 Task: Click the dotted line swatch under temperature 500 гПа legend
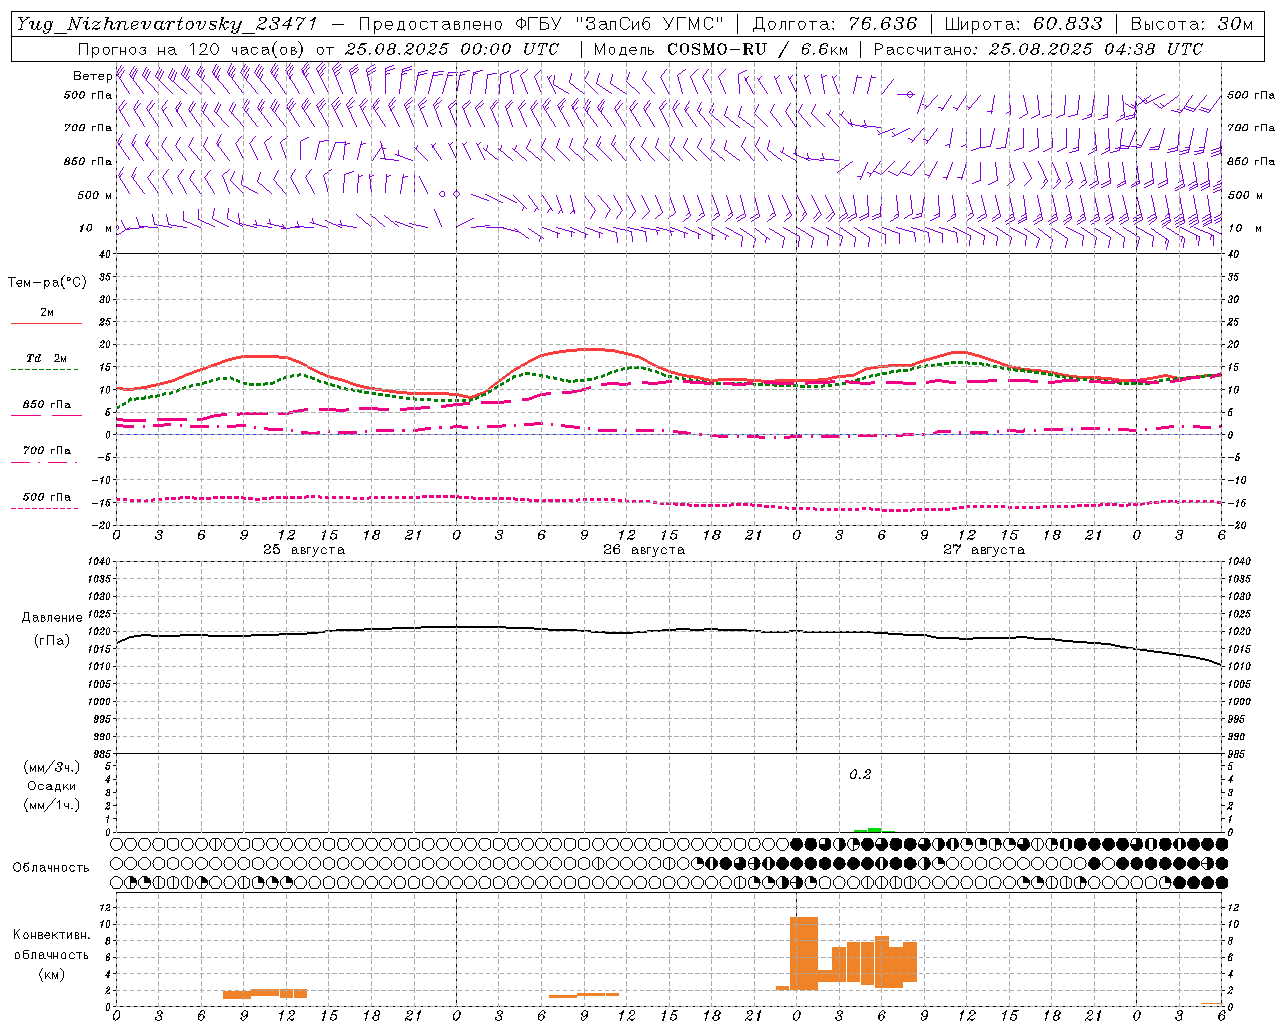coord(45,508)
